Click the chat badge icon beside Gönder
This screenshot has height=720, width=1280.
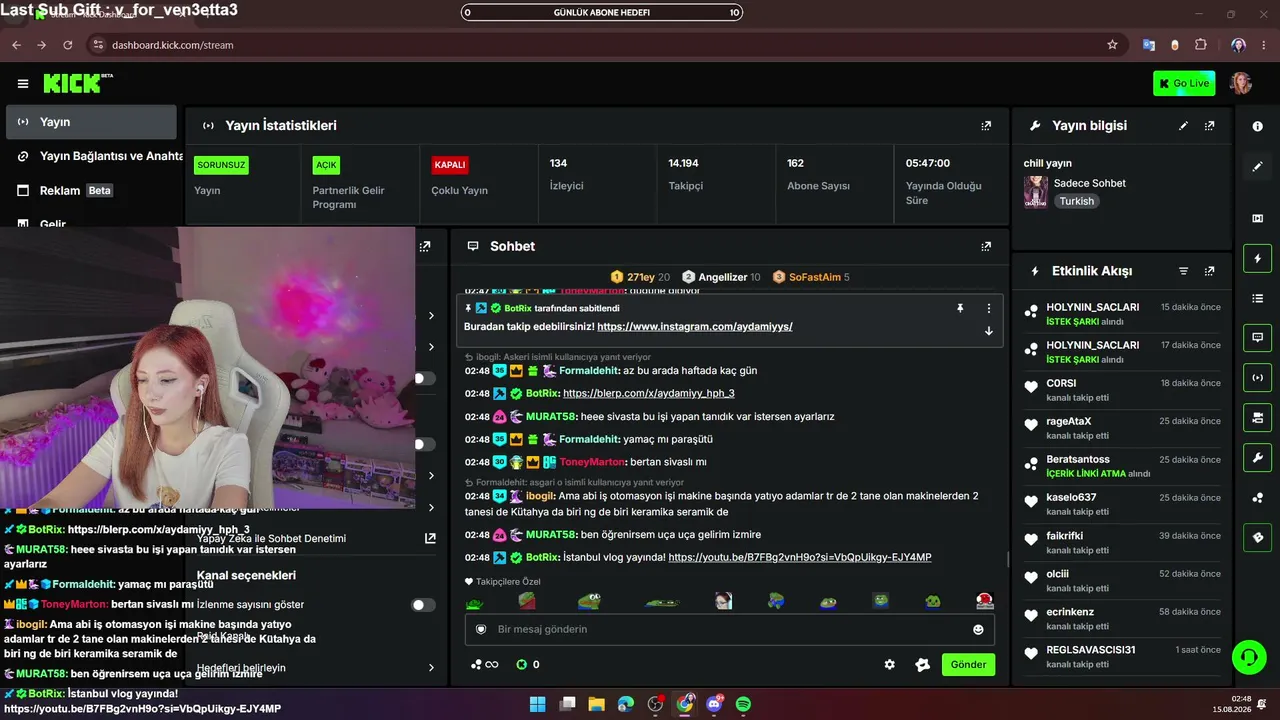(x=922, y=664)
